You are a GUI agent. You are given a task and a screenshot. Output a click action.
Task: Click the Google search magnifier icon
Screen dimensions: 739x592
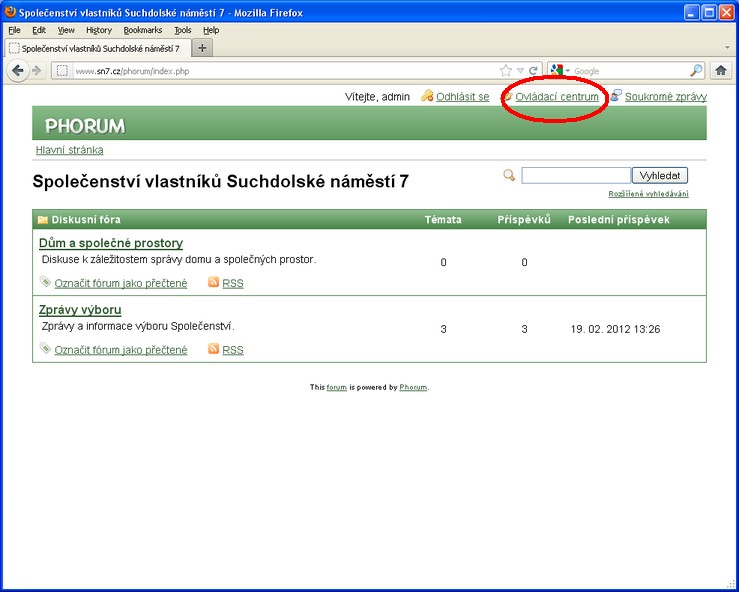coord(696,71)
